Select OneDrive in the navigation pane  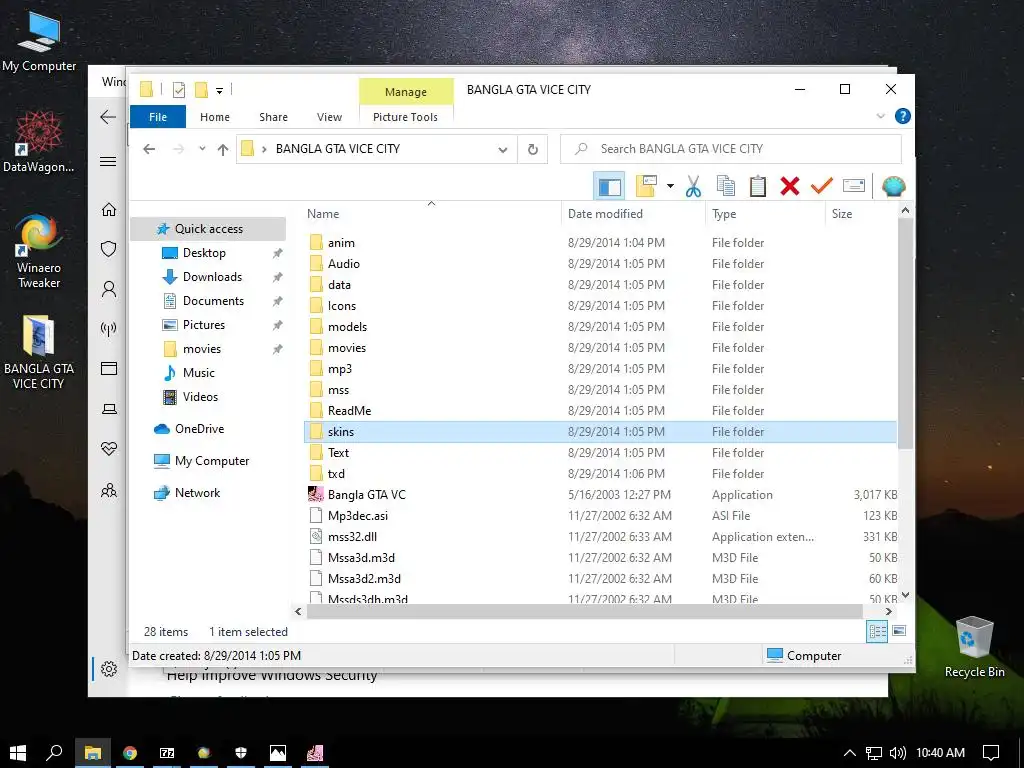click(199, 429)
